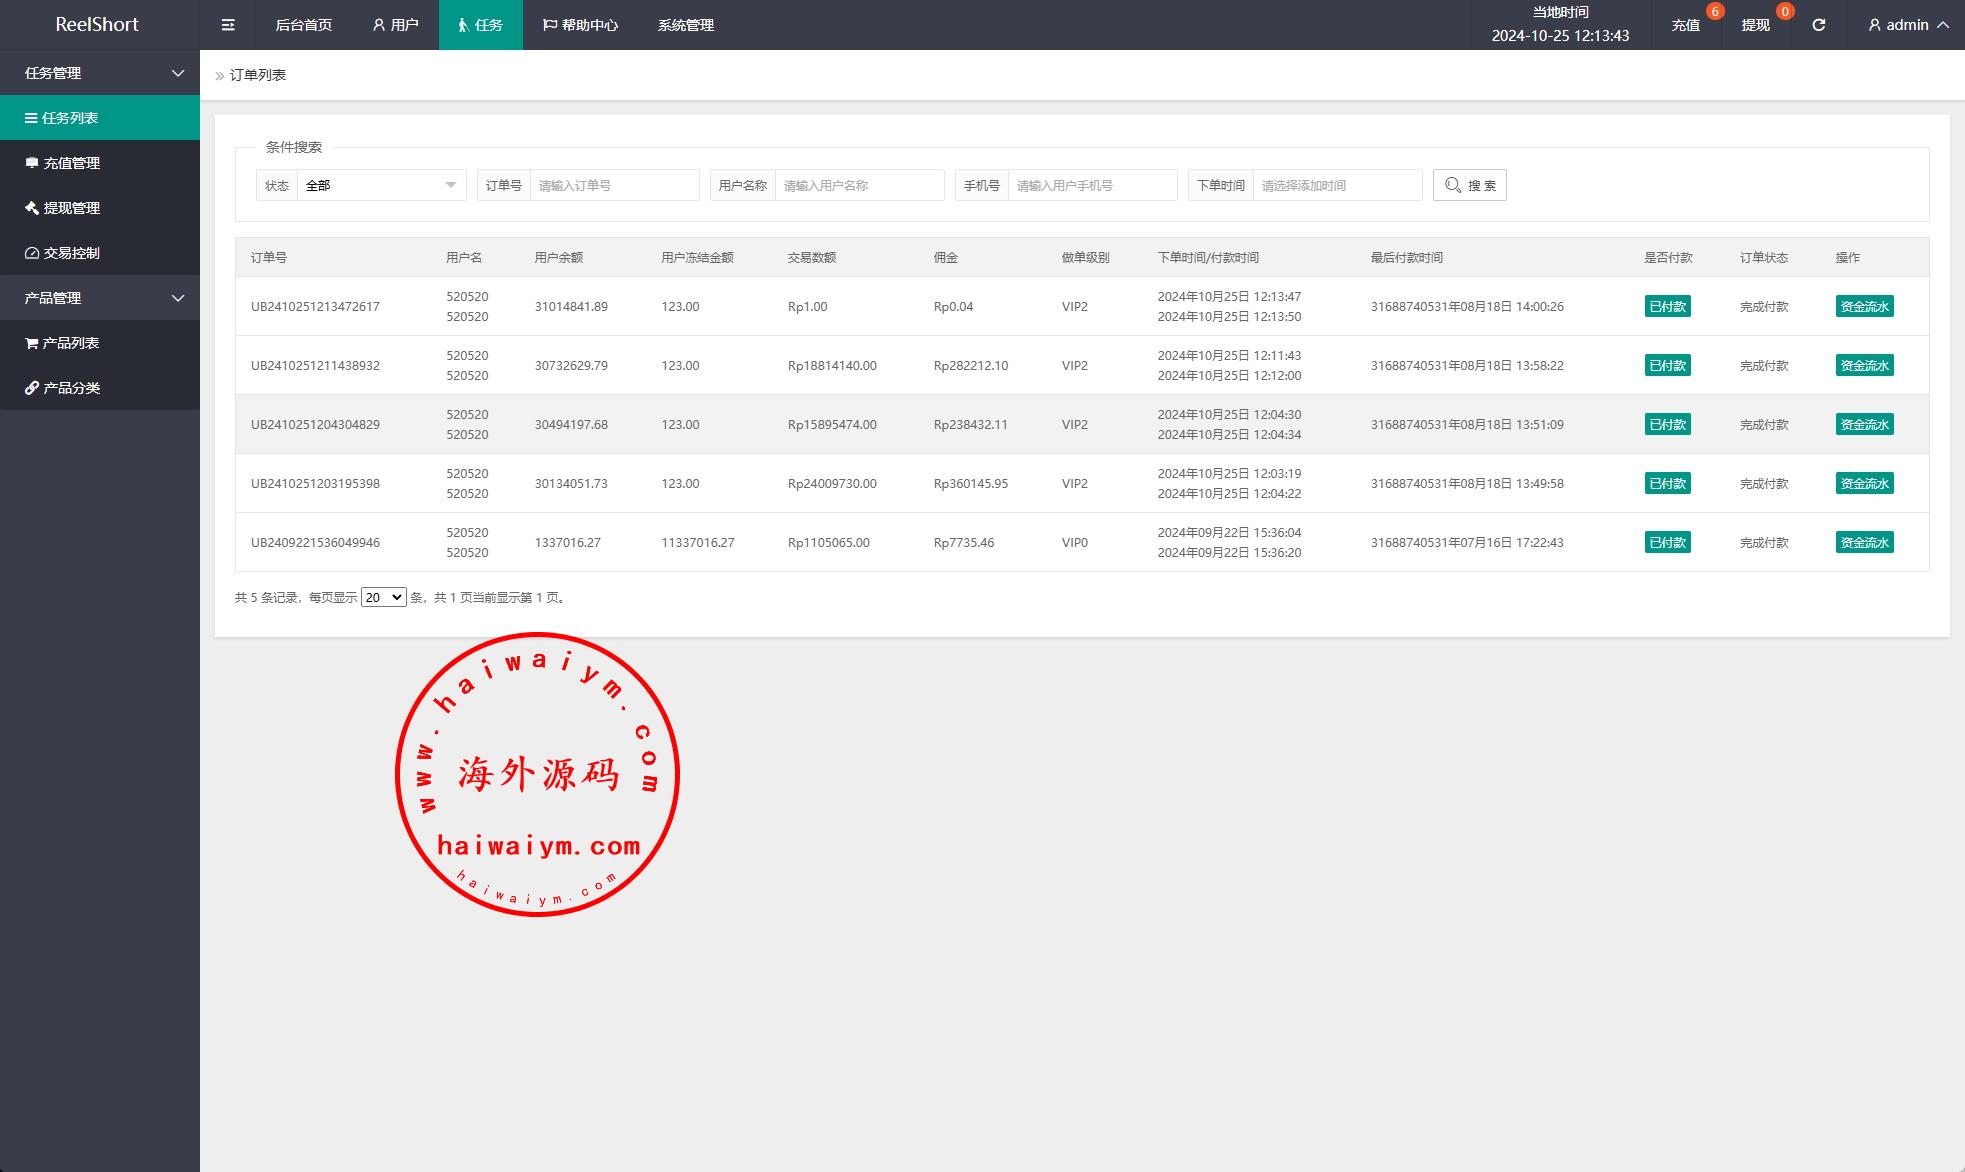Image resolution: width=1965 pixels, height=1172 pixels.
Task: Open 提现管理 in the sidebar
Action: [71, 208]
